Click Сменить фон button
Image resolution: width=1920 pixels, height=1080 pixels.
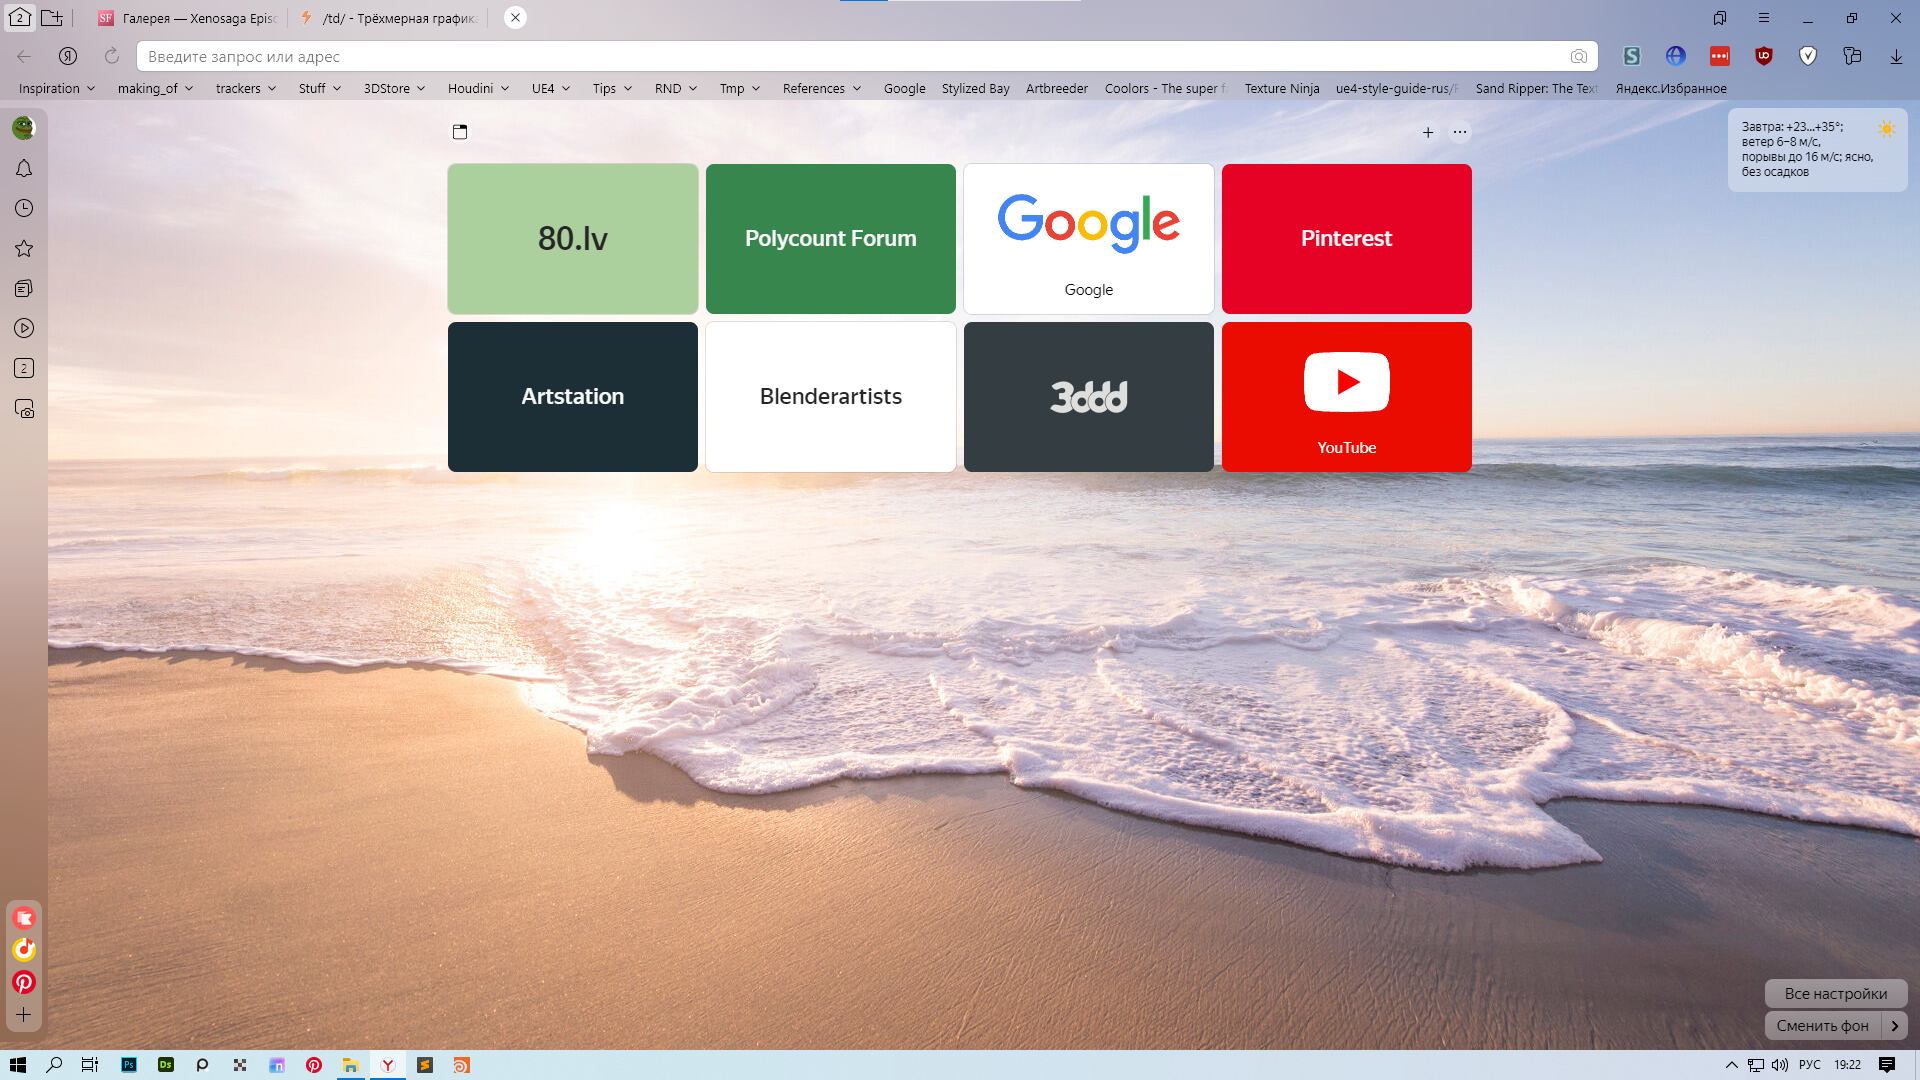point(1822,1025)
